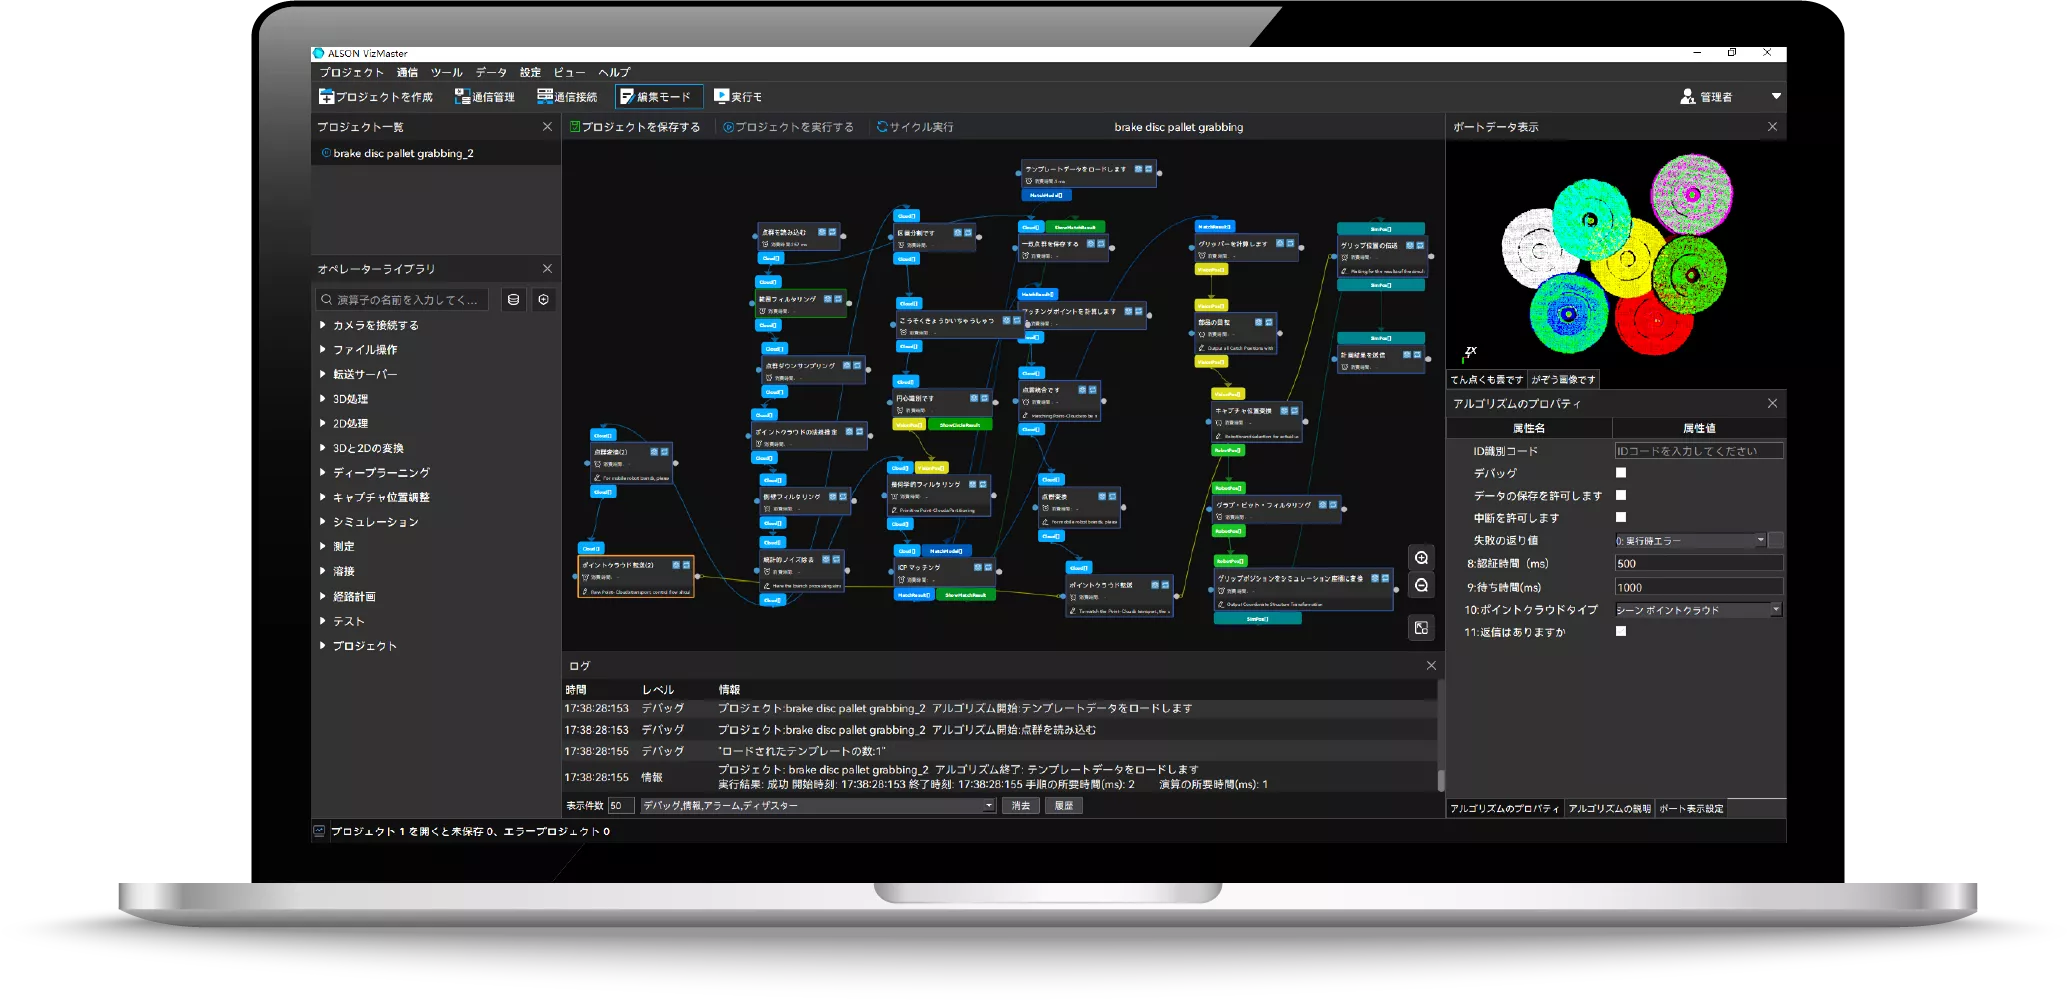Open ポイントクラウドタイプ dropdown
Image resolution: width=2068 pixels, height=1001 pixels.
pos(1698,609)
